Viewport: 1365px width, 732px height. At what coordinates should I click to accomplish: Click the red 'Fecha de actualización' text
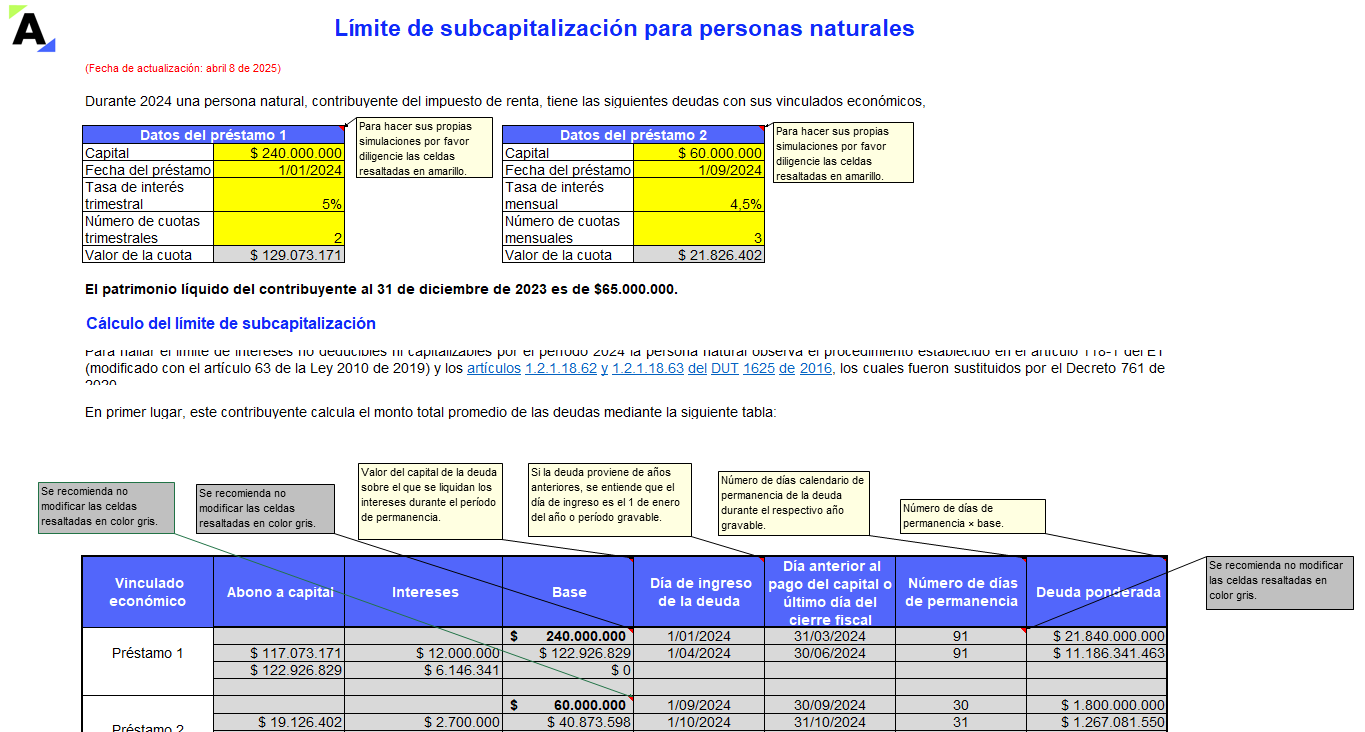(x=183, y=68)
